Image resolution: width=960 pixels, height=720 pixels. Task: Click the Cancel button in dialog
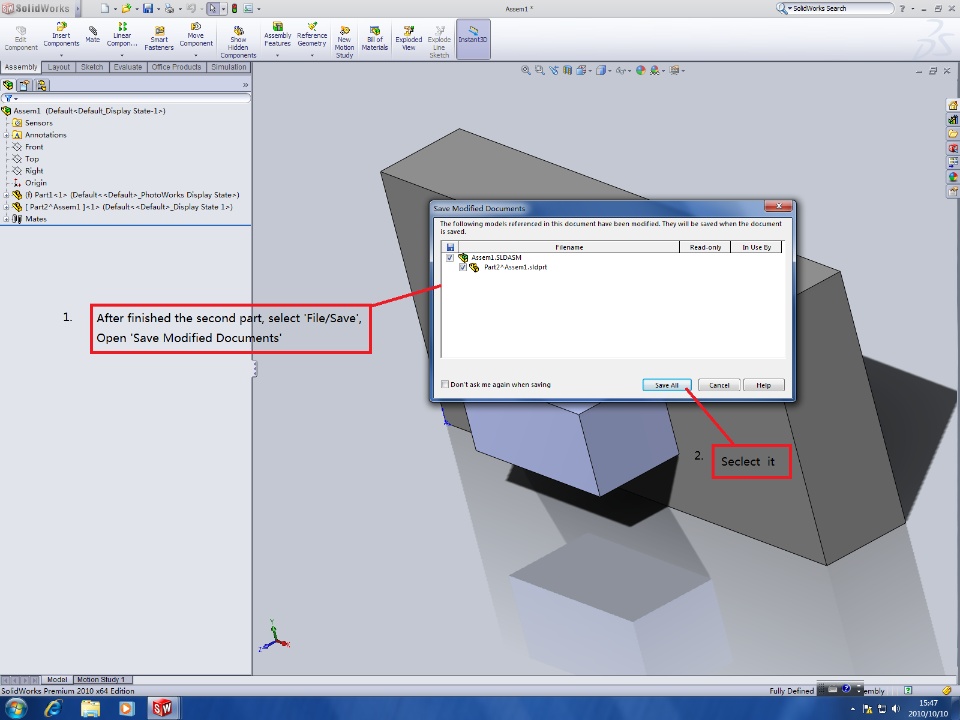coord(719,385)
